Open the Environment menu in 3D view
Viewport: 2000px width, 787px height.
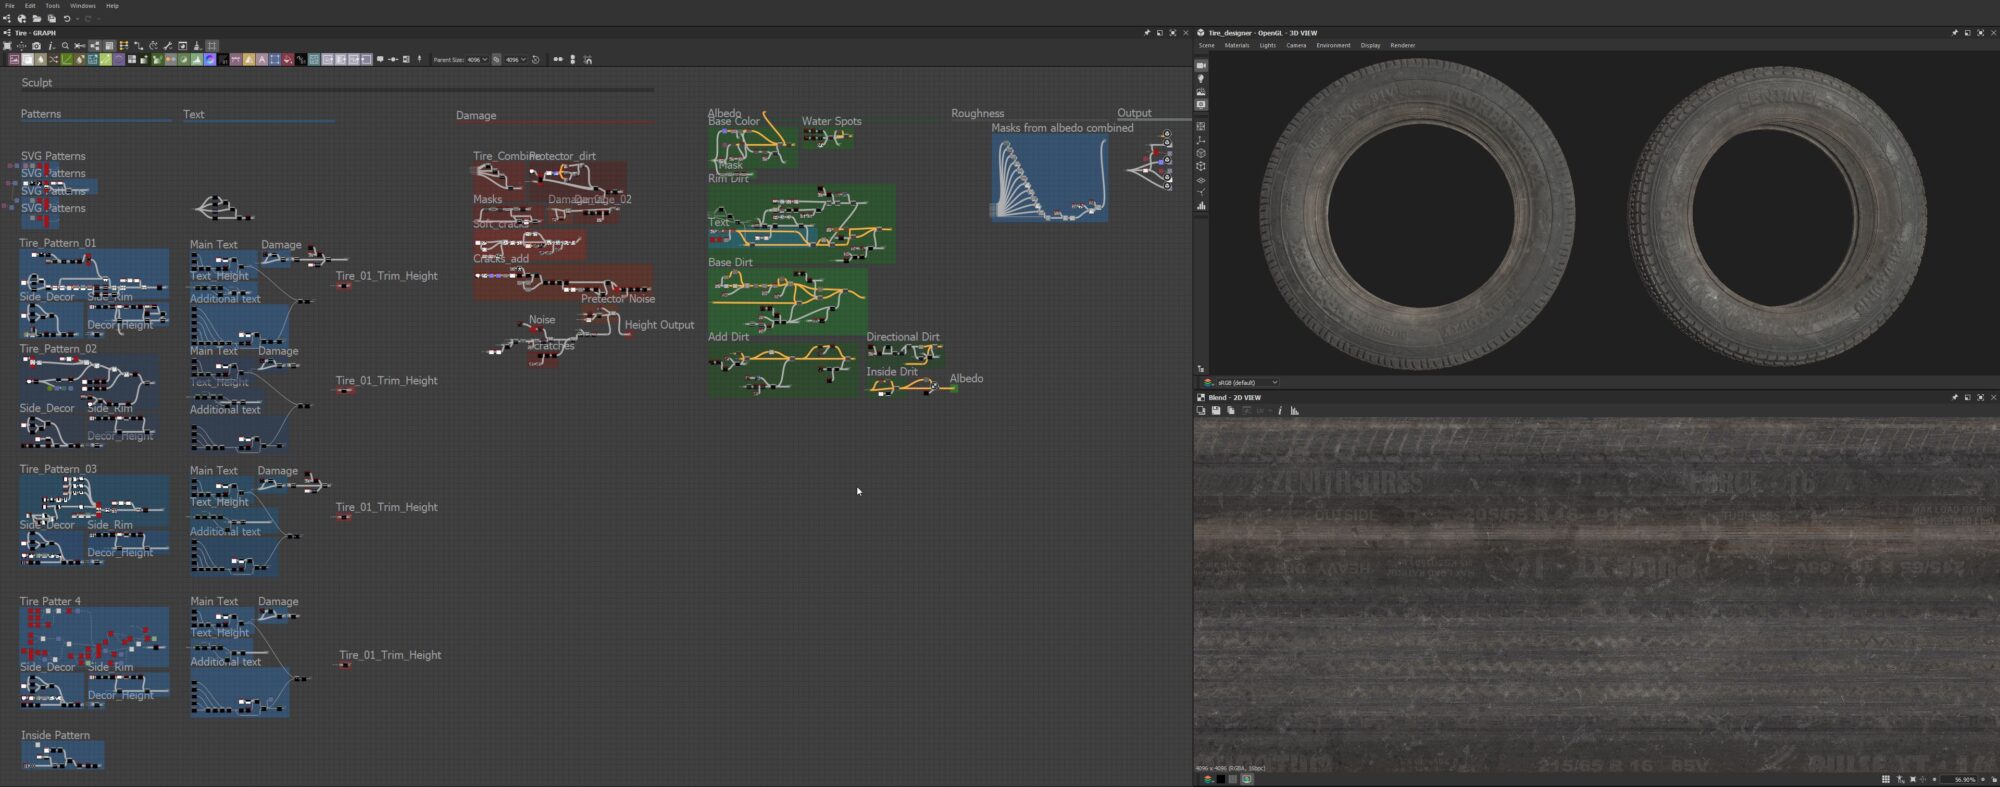click(x=1333, y=45)
